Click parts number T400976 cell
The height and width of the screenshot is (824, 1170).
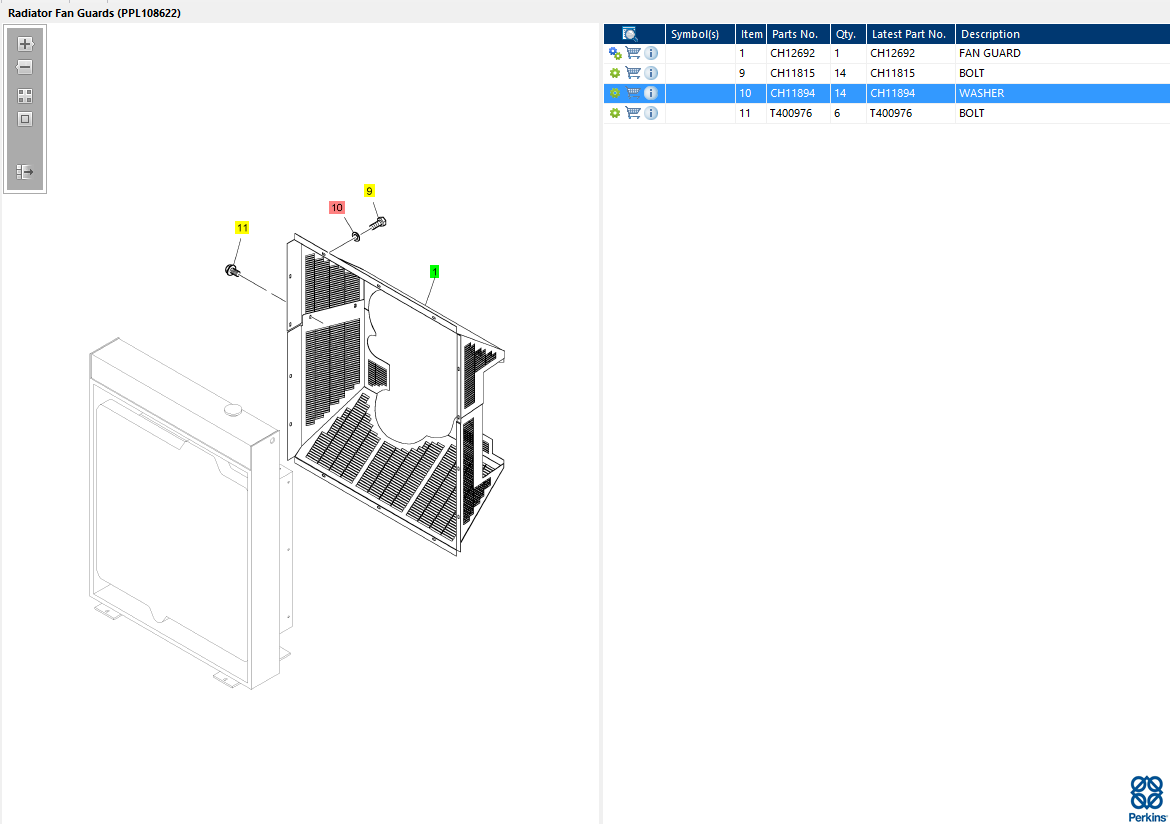(x=798, y=113)
